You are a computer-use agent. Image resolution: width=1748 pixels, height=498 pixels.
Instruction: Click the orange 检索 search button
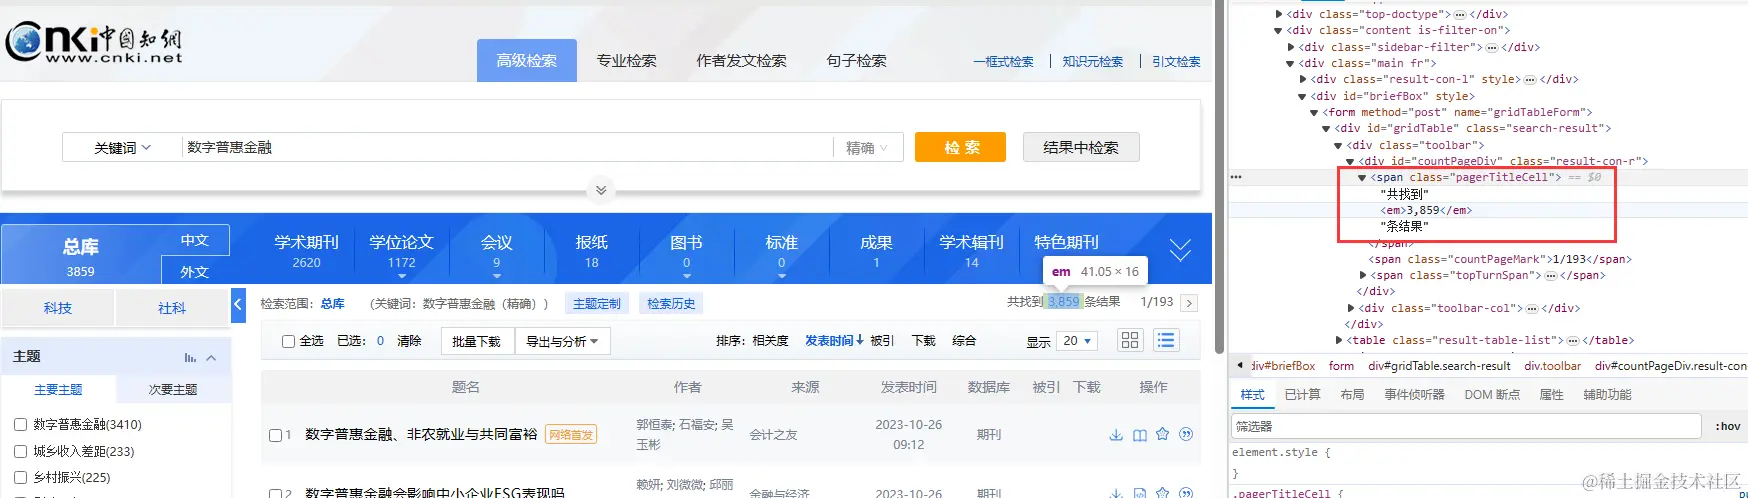pyautogui.click(x=961, y=147)
